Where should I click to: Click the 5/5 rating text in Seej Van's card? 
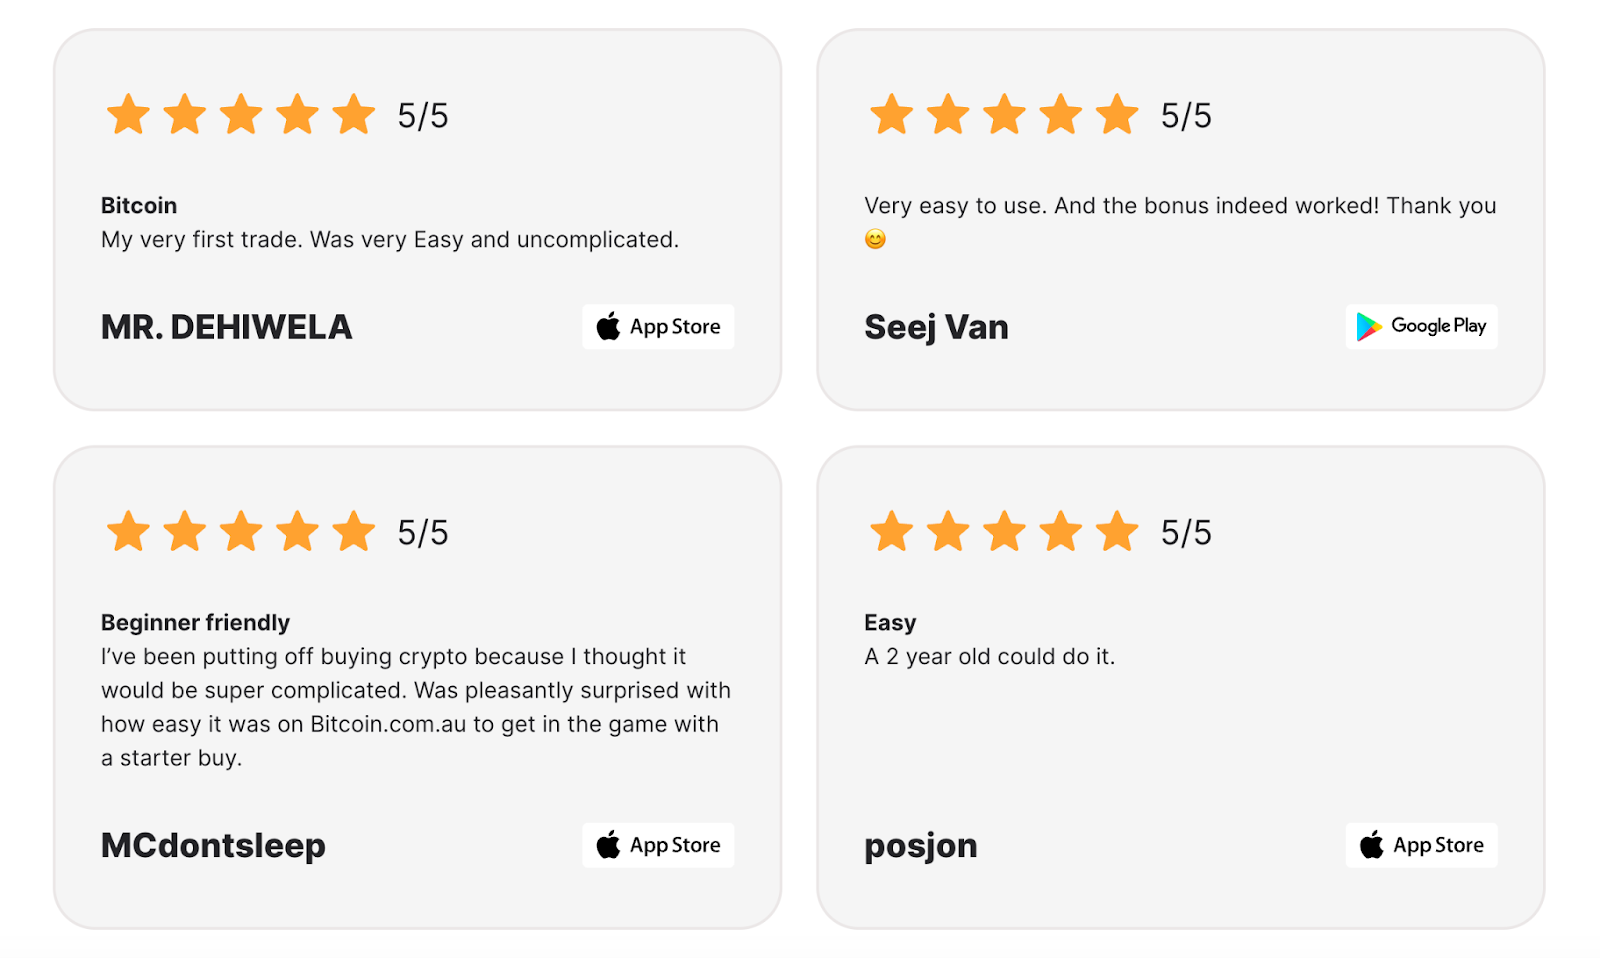pos(1186,114)
